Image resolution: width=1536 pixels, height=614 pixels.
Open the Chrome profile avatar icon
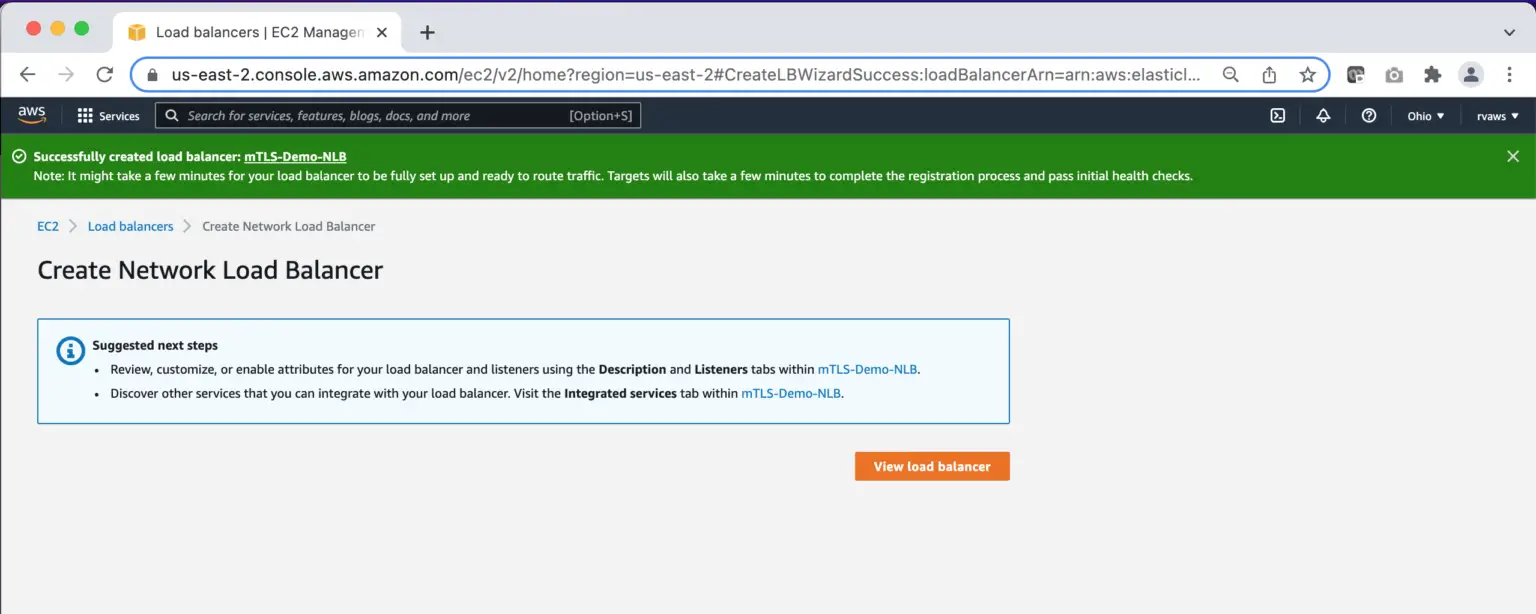(1470, 74)
